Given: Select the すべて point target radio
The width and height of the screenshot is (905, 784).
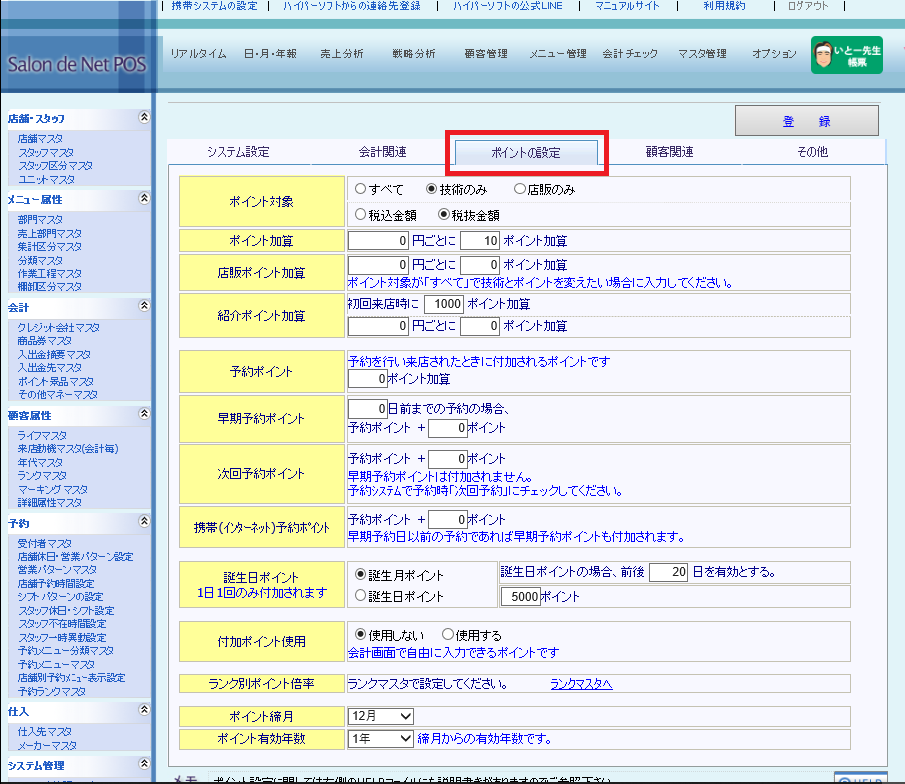Looking at the screenshot, I should [360, 188].
